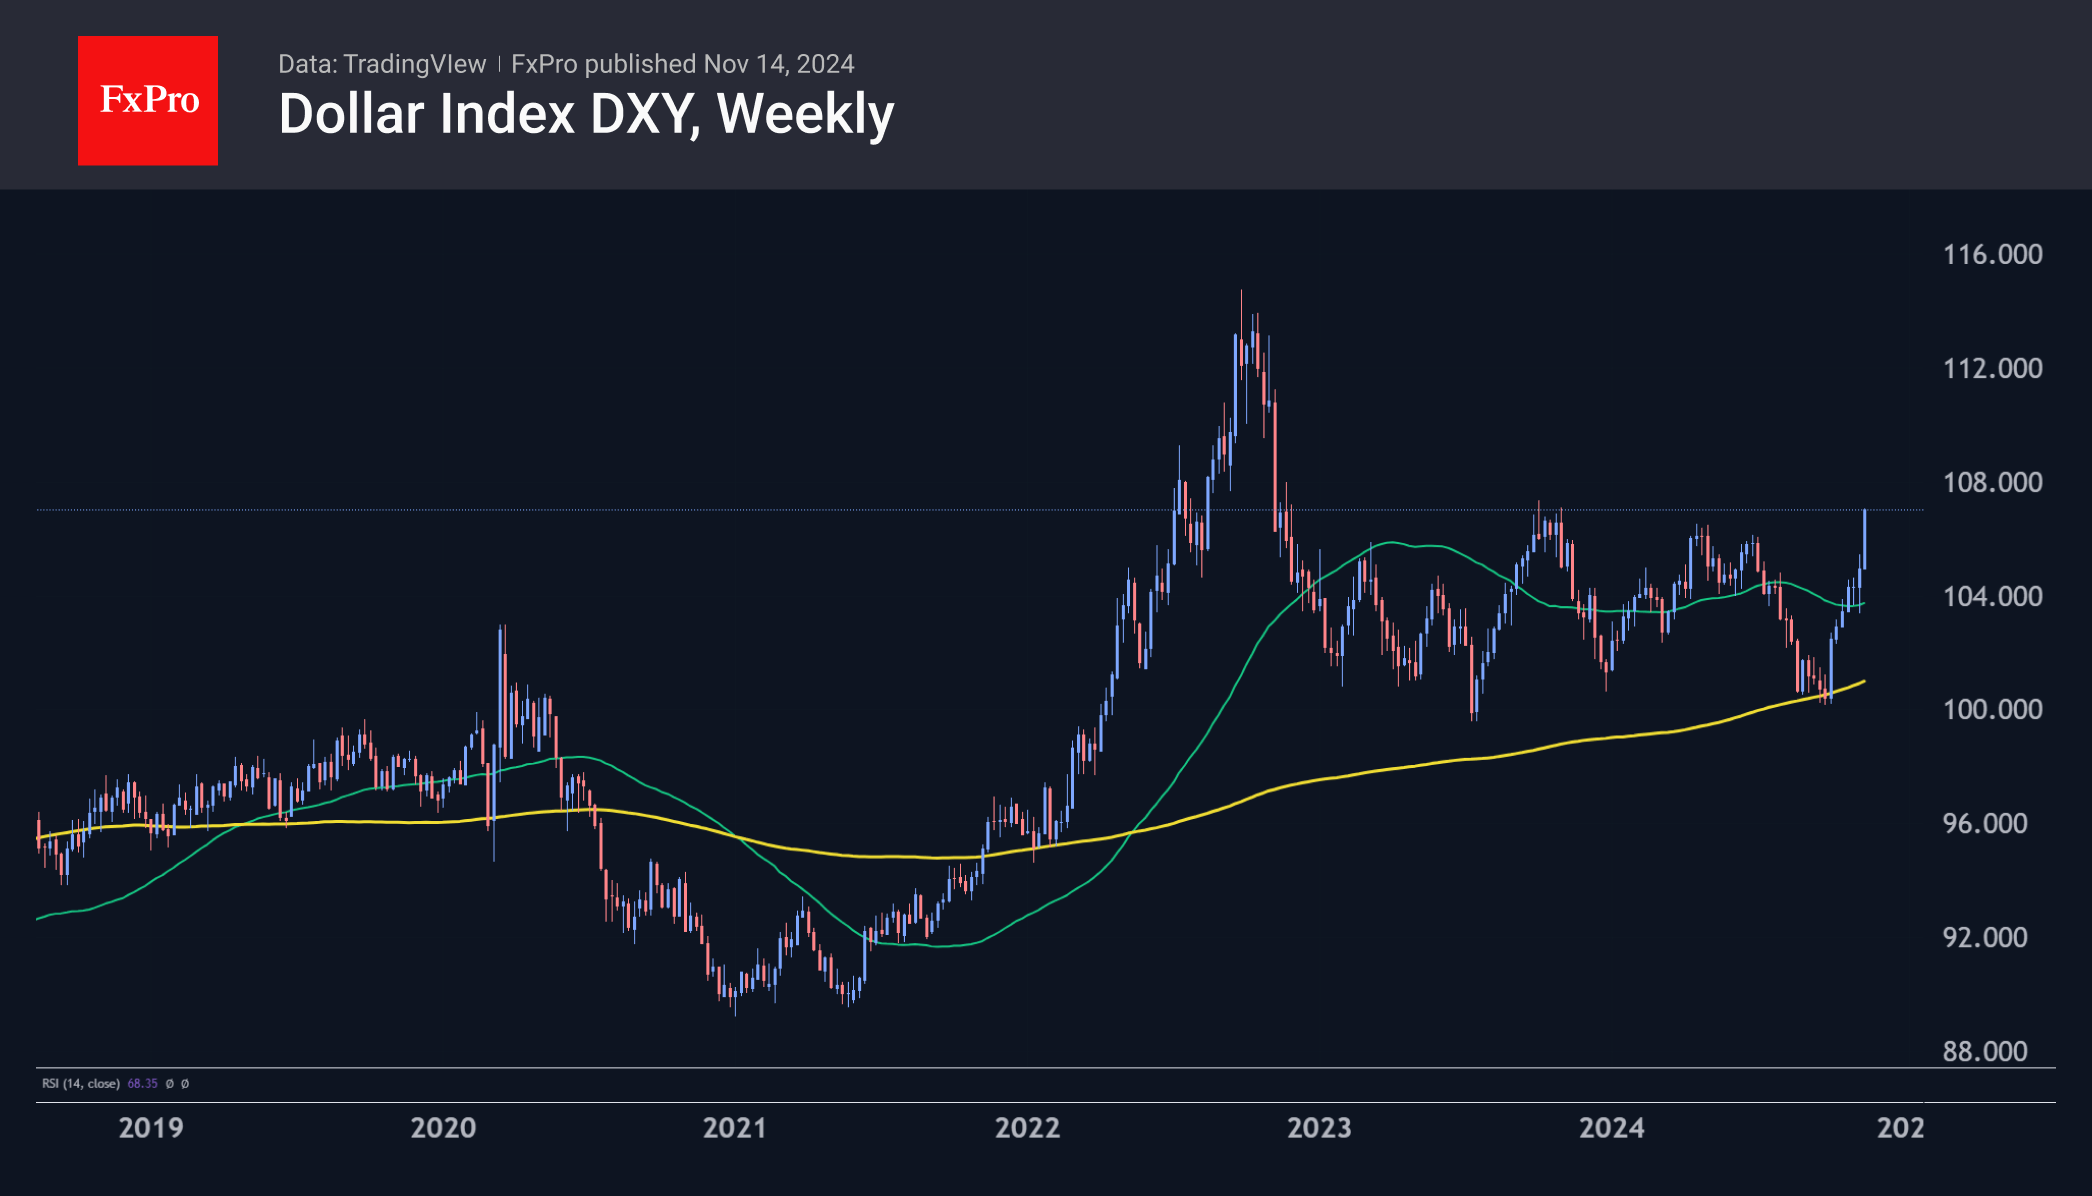
Task: Click the 104.000 price axis label
Action: point(1992,596)
